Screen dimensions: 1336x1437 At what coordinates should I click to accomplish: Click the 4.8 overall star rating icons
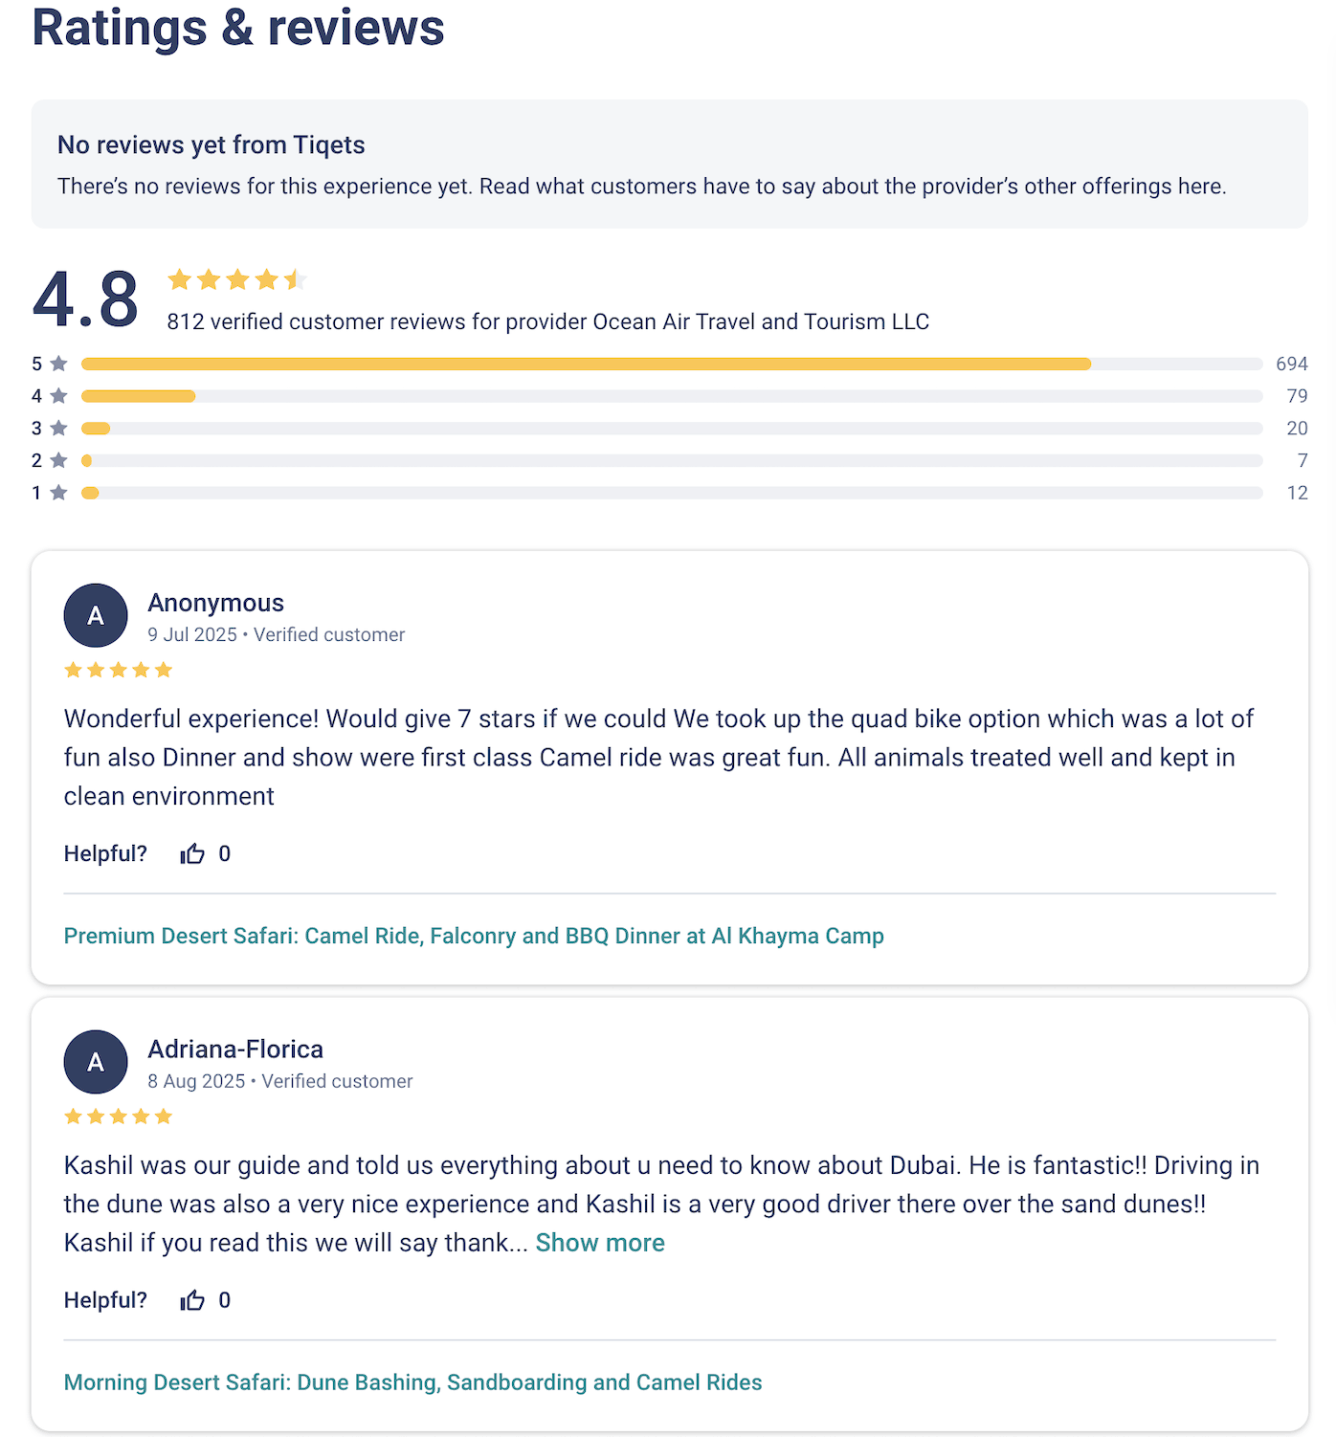[x=236, y=280]
